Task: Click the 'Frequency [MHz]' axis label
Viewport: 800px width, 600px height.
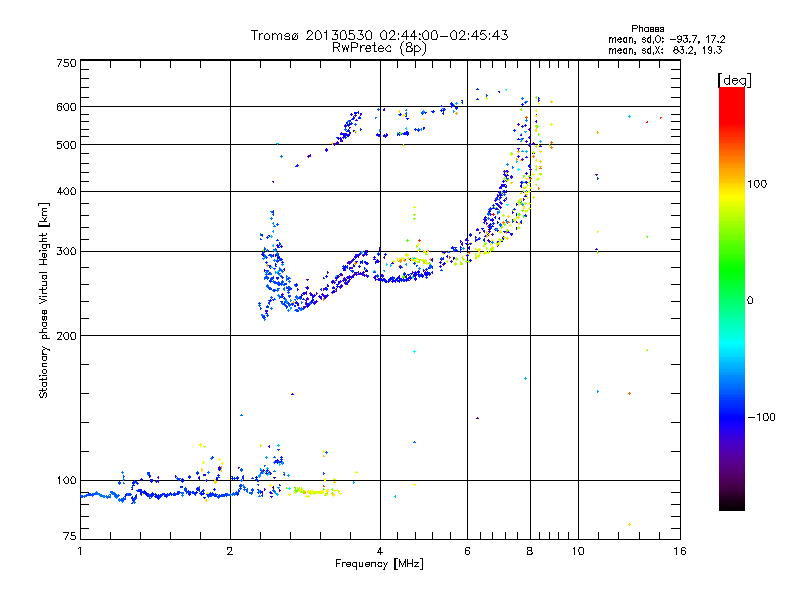Action: 379,564
